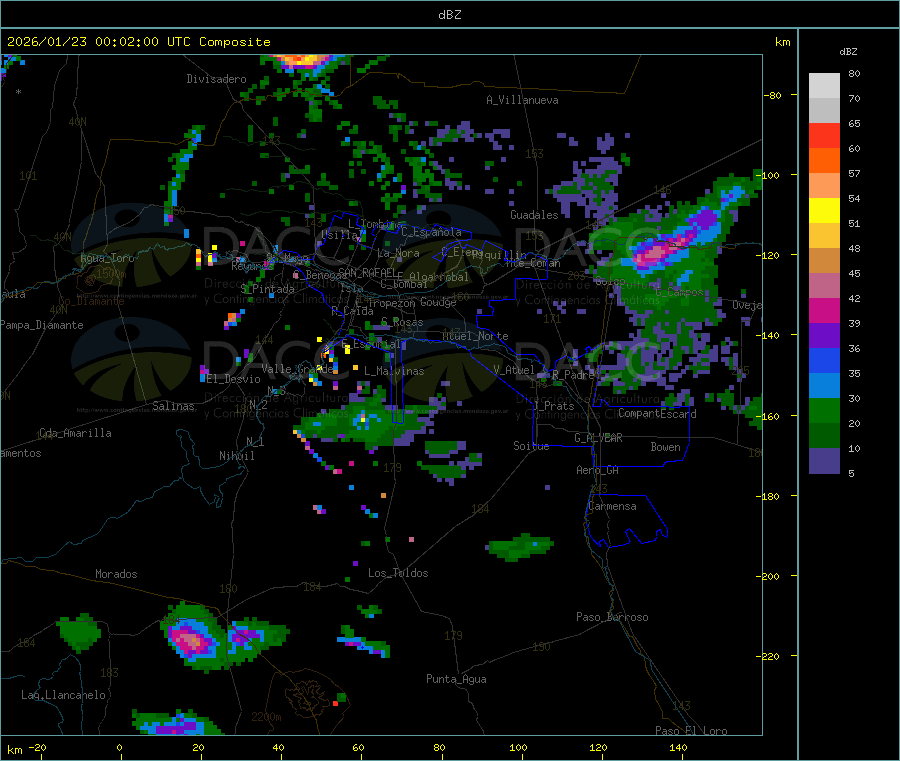Click the L_Malvinas label
This screenshot has width=900, height=761.
(x=394, y=371)
